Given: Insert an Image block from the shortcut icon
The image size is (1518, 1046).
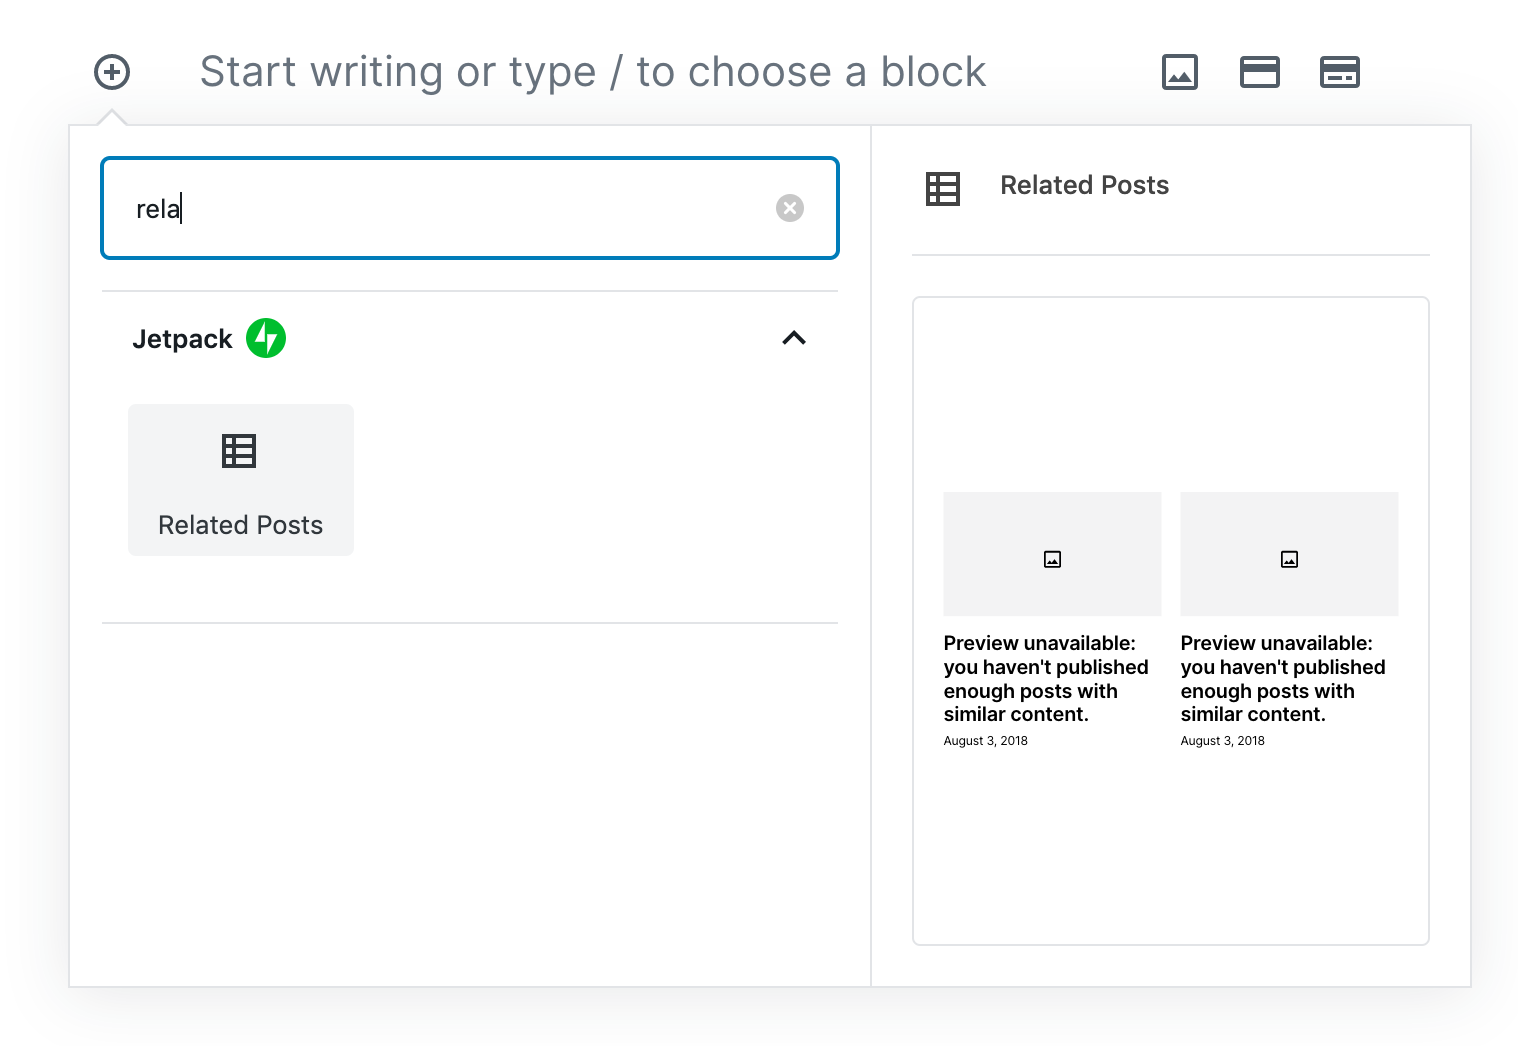Looking at the screenshot, I should coord(1180,72).
